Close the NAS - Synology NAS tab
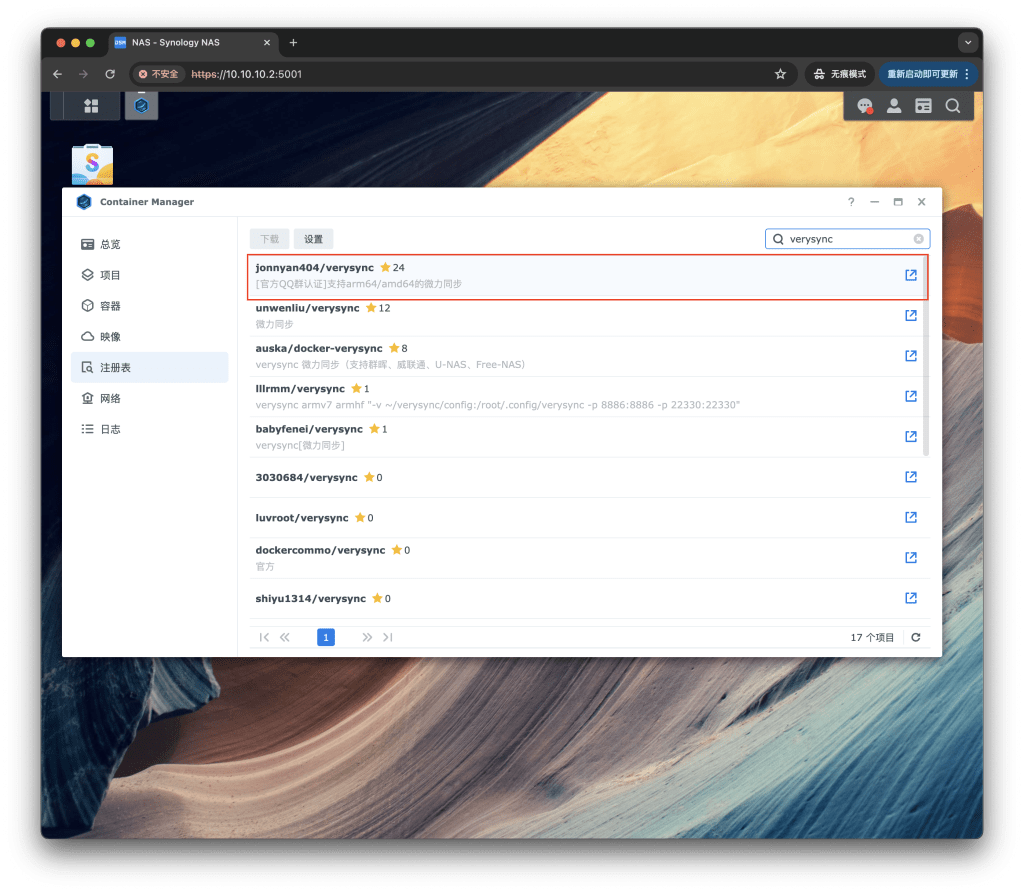 (x=266, y=42)
